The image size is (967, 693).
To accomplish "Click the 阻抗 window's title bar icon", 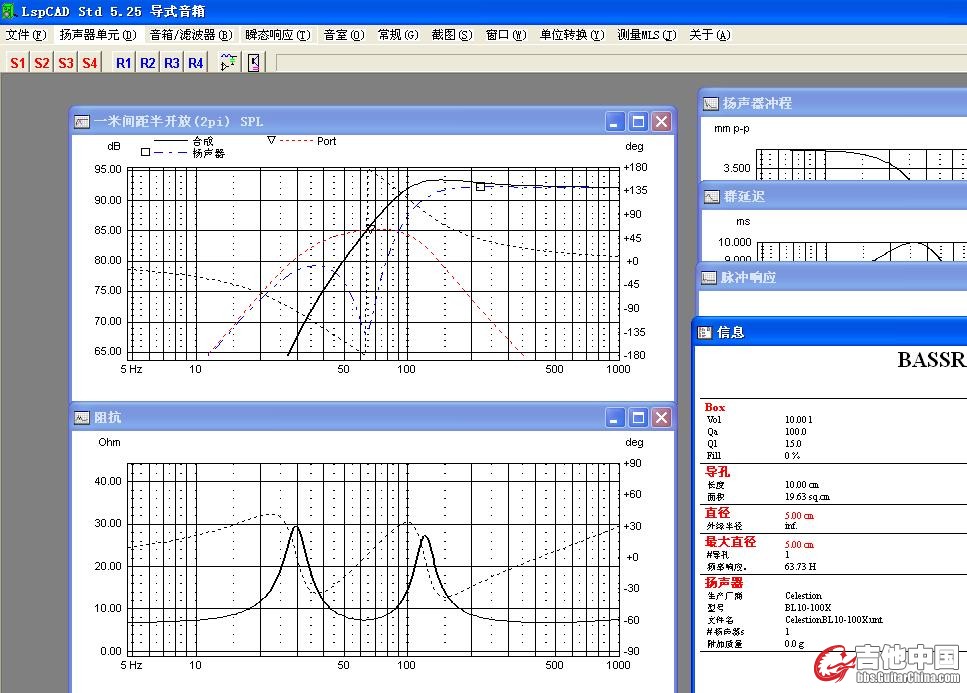I will tap(81, 418).
